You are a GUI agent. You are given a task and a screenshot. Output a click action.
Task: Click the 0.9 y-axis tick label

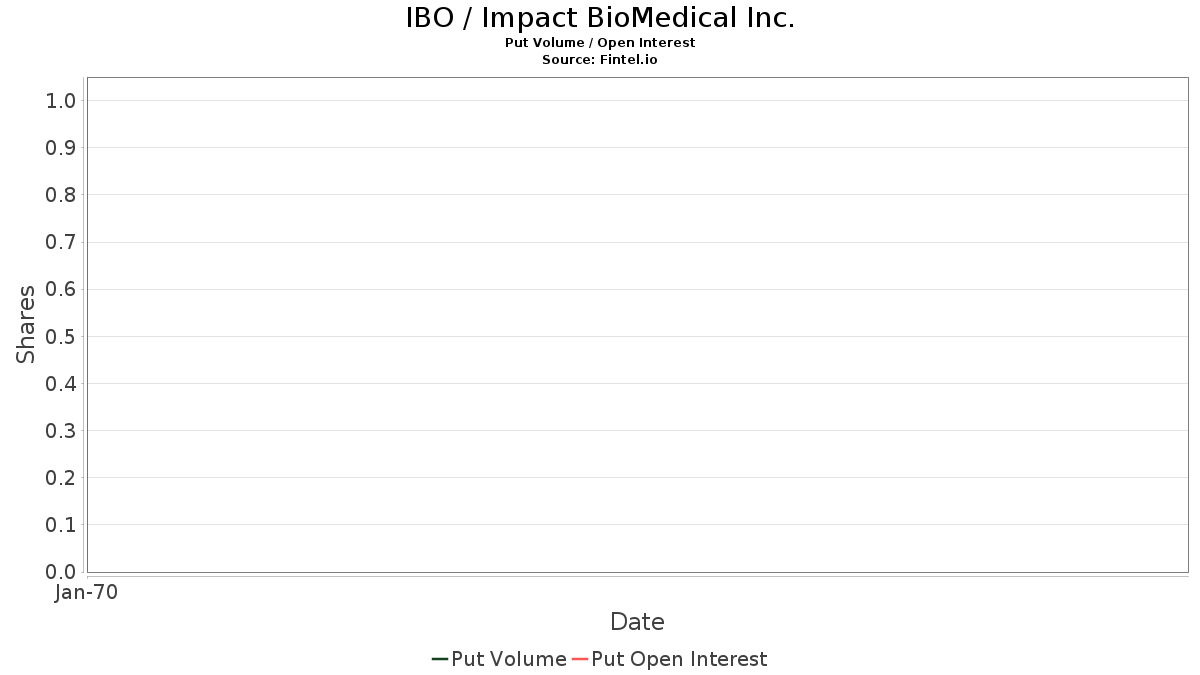[x=61, y=148]
